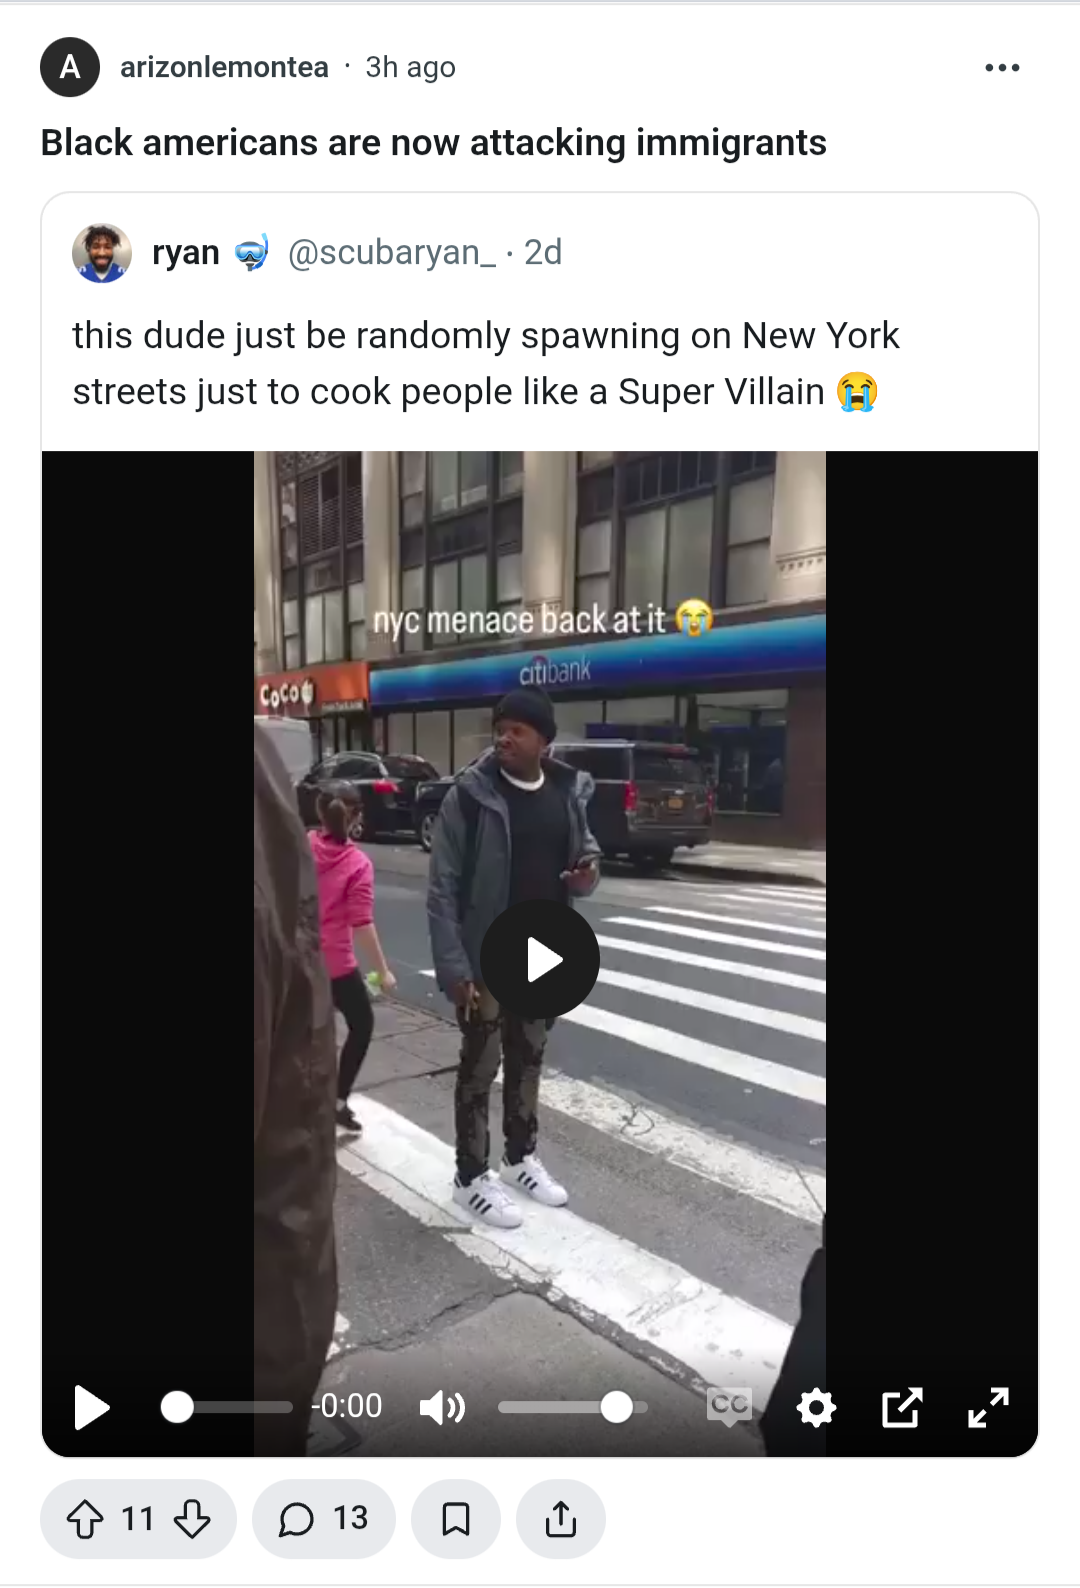Open arizonlemontea's profile avatar
1080x1588 pixels.
[70, 67]
